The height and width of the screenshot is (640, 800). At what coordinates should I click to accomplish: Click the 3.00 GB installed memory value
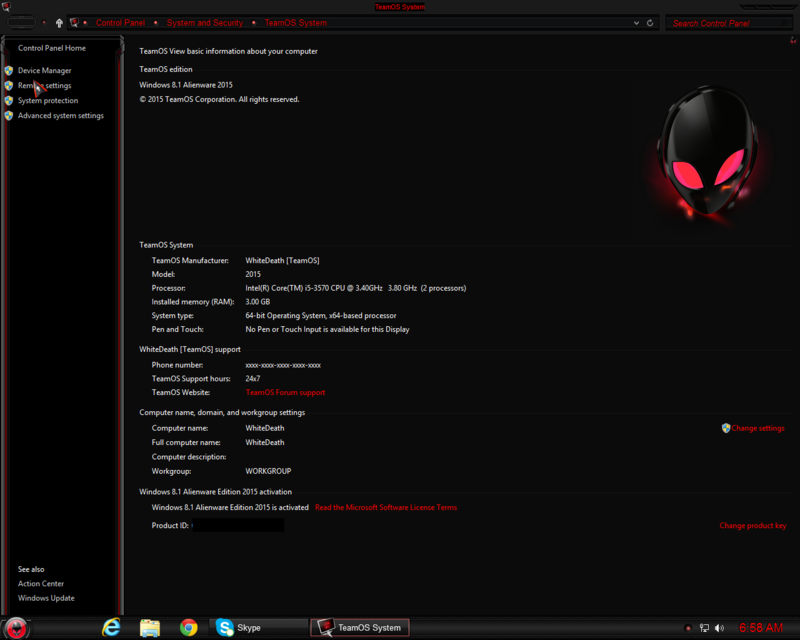pyautogui.click(x=258, y=302)
